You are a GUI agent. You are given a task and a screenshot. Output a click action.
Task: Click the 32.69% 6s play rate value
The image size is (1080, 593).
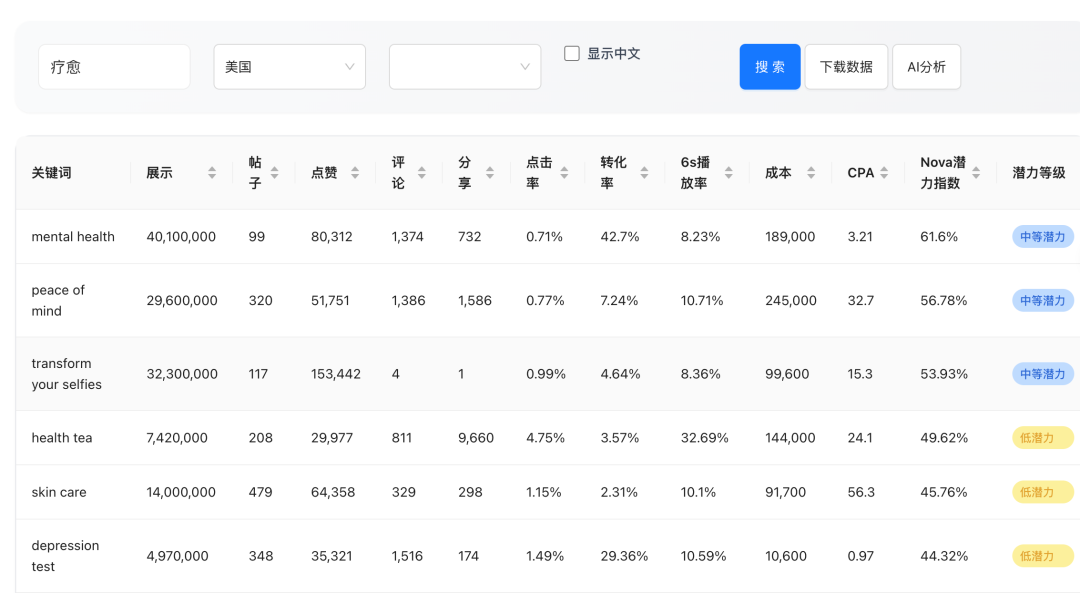pos(705,437)
